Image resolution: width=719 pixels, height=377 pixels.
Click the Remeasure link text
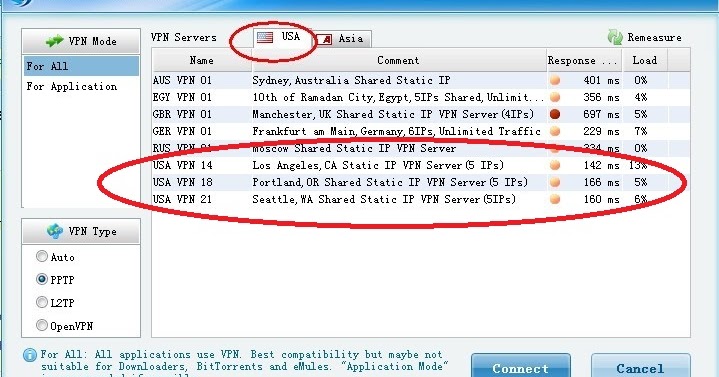coord(654,38)
